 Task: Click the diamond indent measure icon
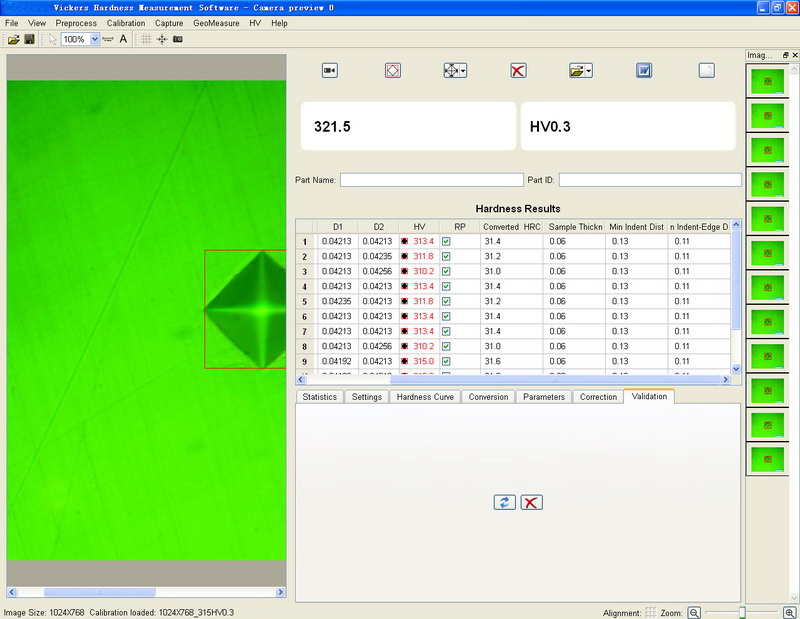393,70
